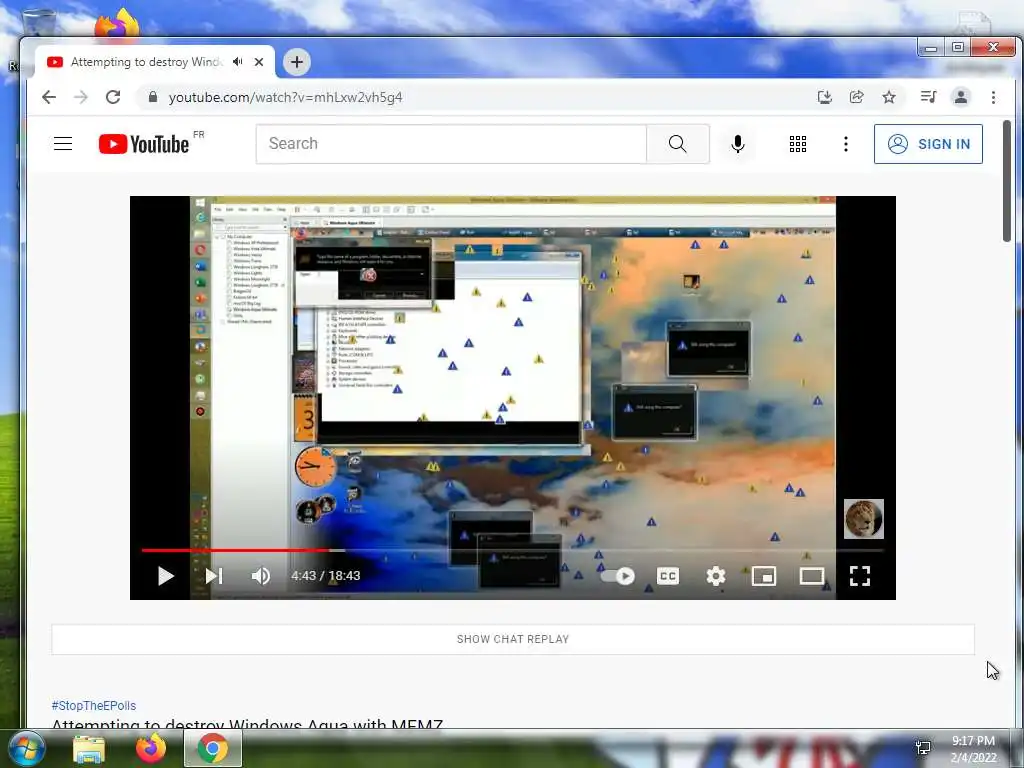
Task: Reload the YouTube page
Action: click(x=113, y=97)
